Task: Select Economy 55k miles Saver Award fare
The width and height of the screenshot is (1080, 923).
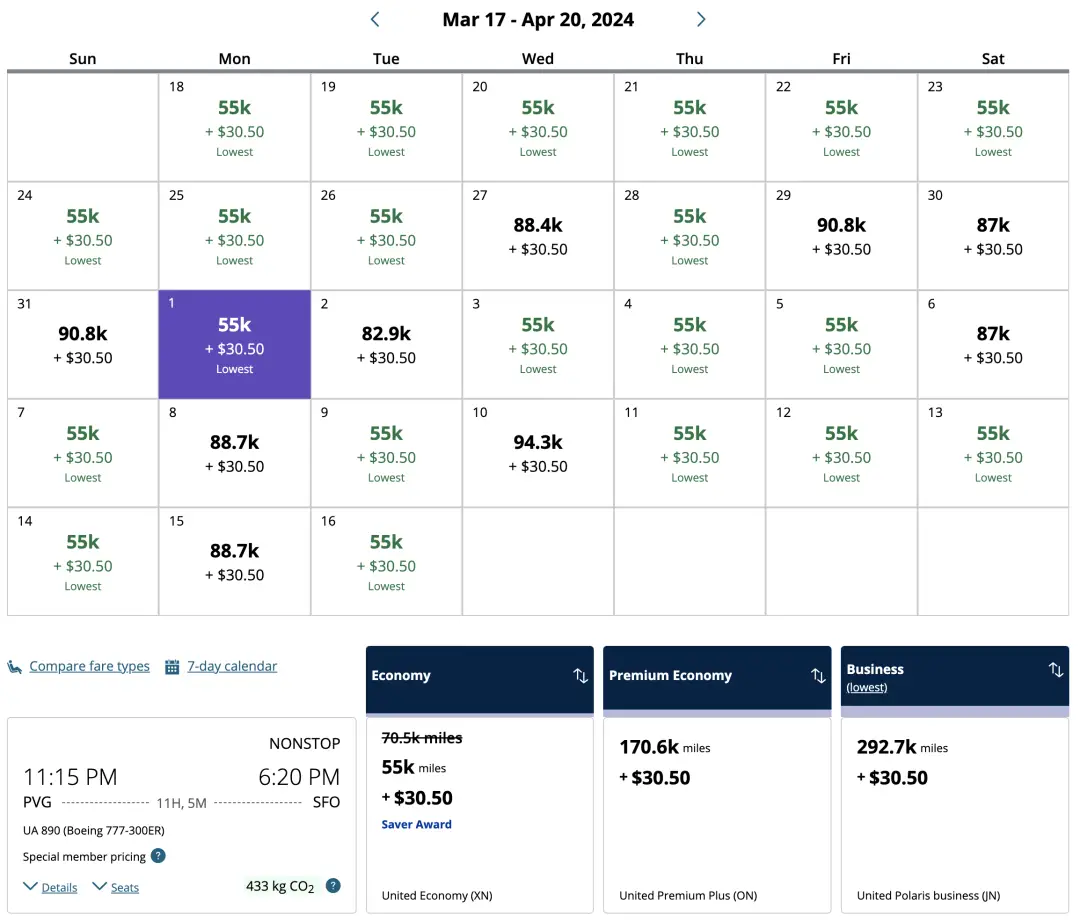Action: (480, 782)
